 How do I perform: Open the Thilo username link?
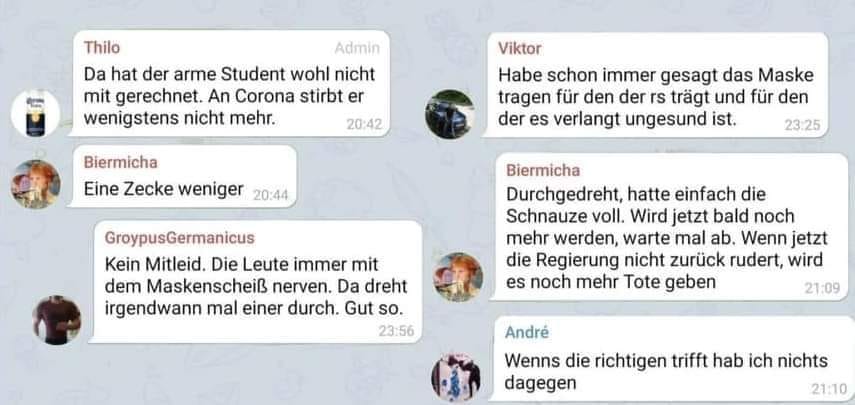101,48
